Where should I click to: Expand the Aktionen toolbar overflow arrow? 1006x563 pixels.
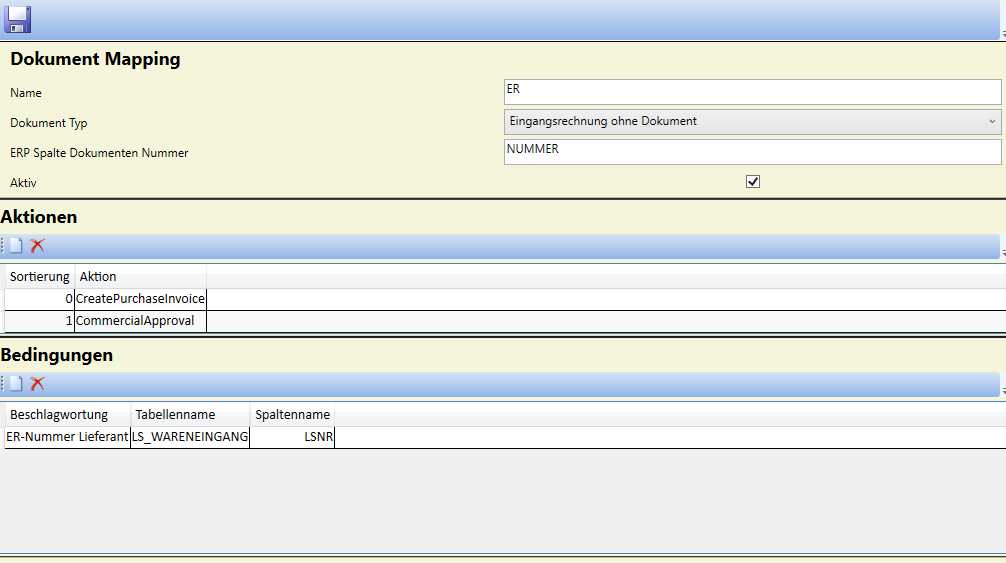tap(1002, 254)
